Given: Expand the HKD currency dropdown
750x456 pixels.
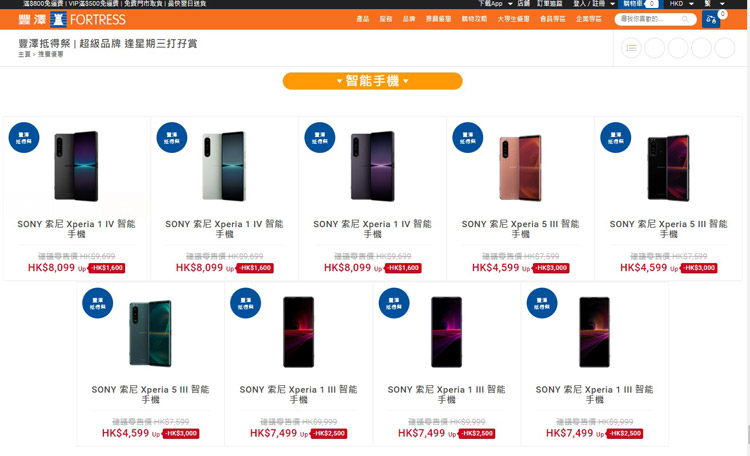Looking at the screenshot, I should tap(682, 3).
